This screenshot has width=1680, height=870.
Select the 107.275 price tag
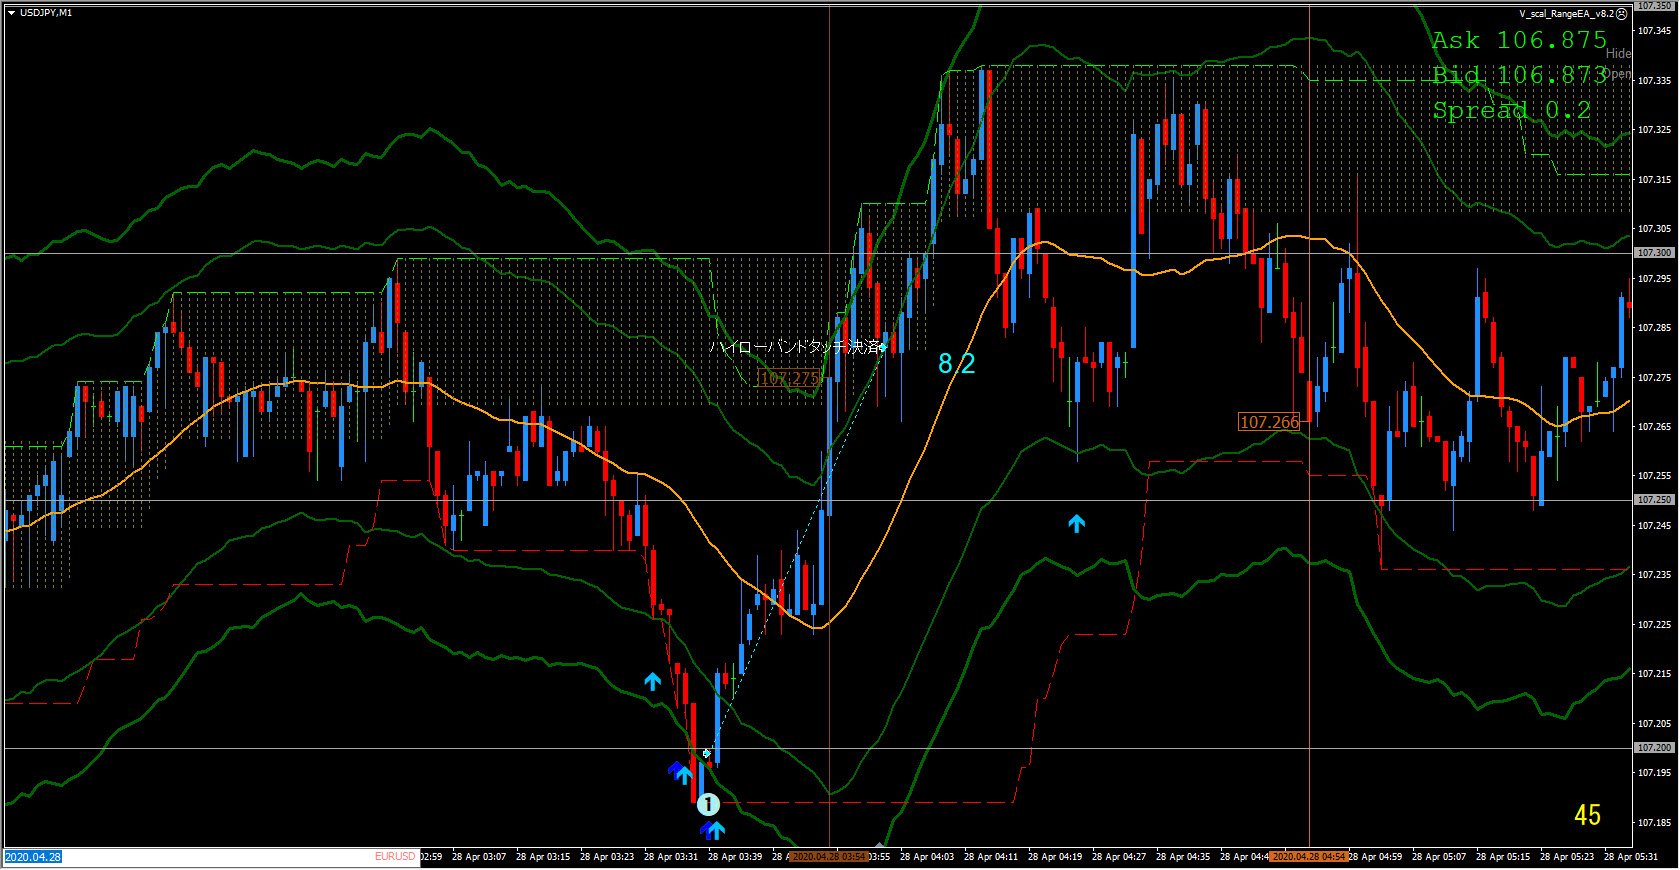[x=789, y=378]
